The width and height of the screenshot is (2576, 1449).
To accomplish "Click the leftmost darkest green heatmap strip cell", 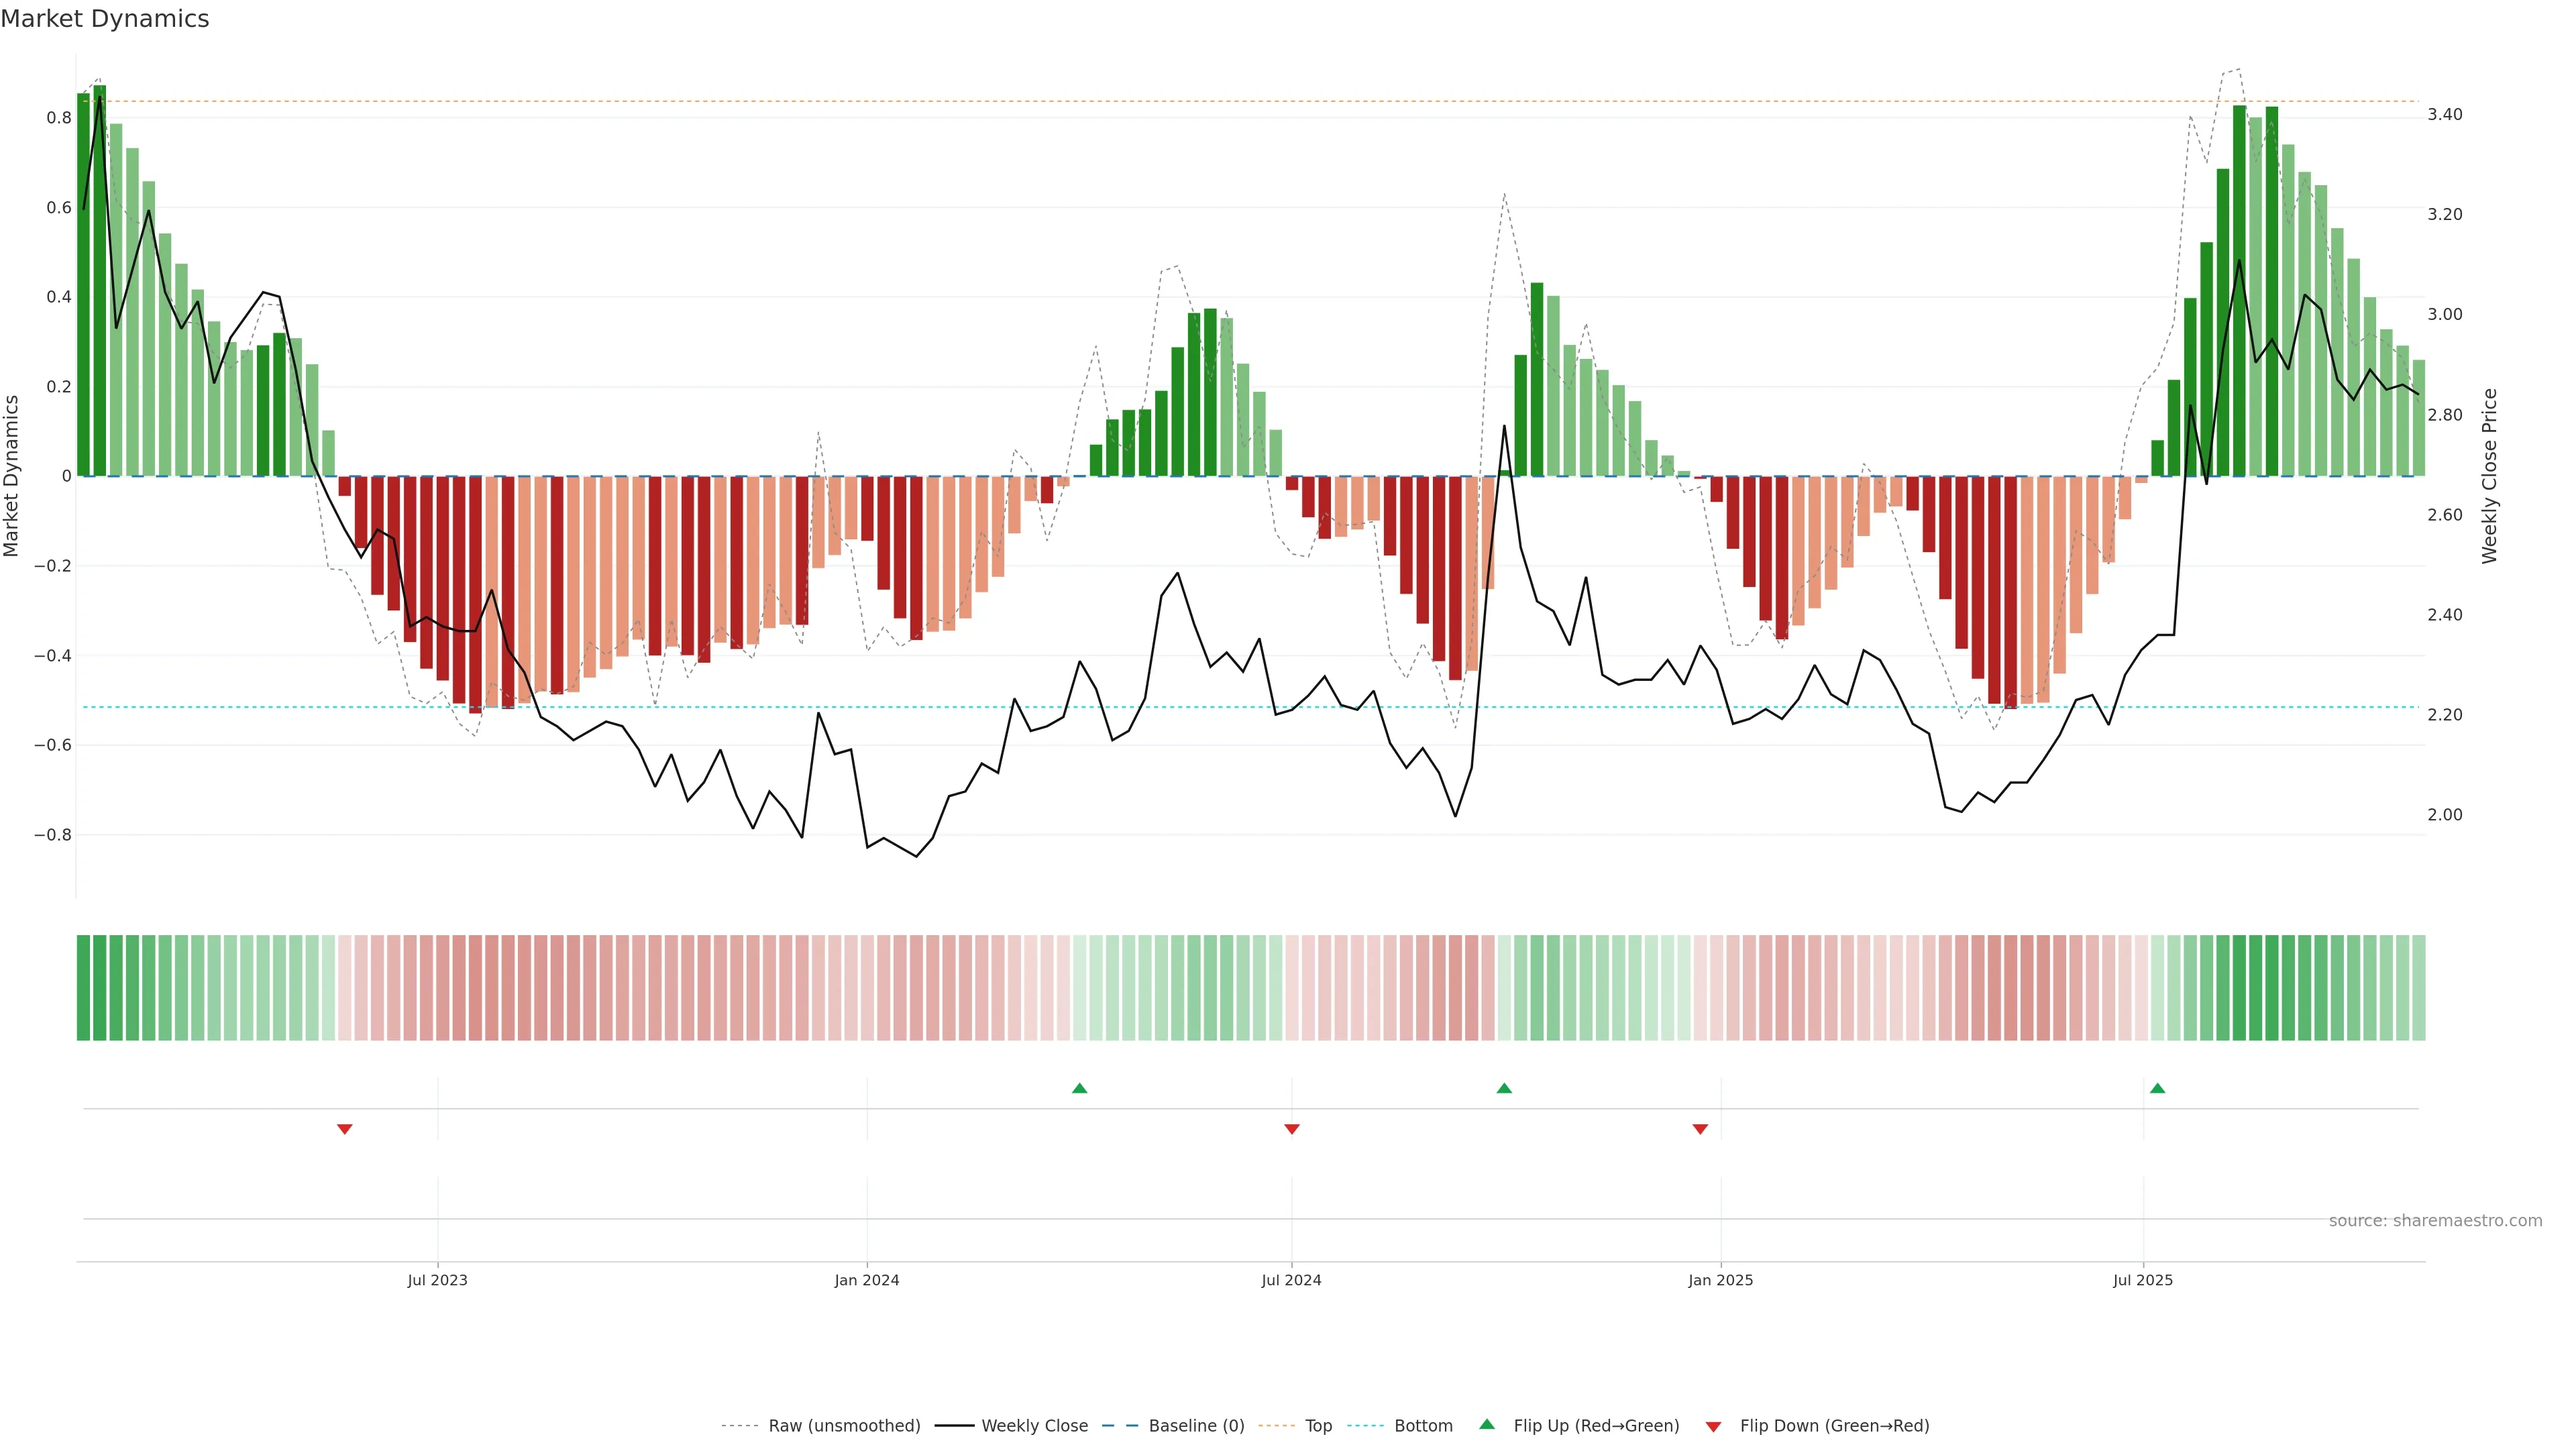I will (x=83, y=988).
